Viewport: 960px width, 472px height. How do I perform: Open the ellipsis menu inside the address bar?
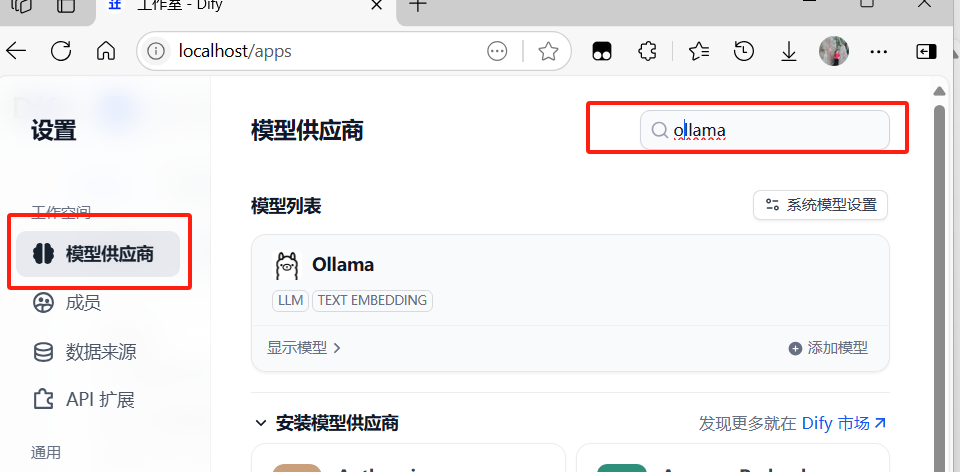pos(497,51)
